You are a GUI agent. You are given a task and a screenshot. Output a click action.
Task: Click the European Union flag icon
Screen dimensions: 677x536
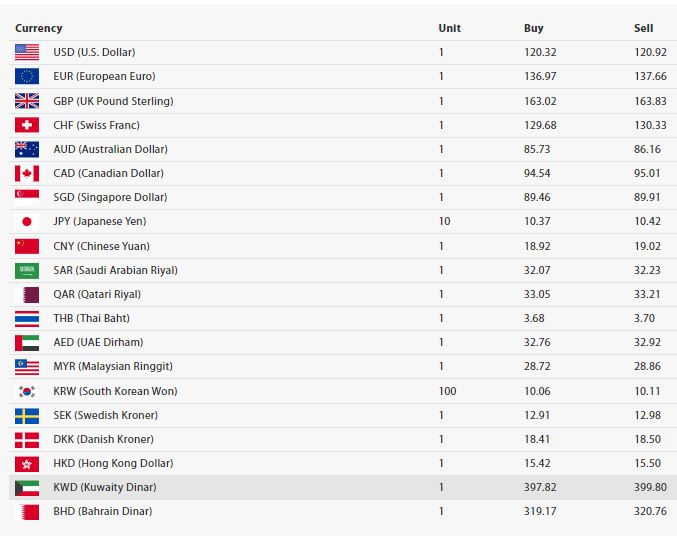click(27, 76)
